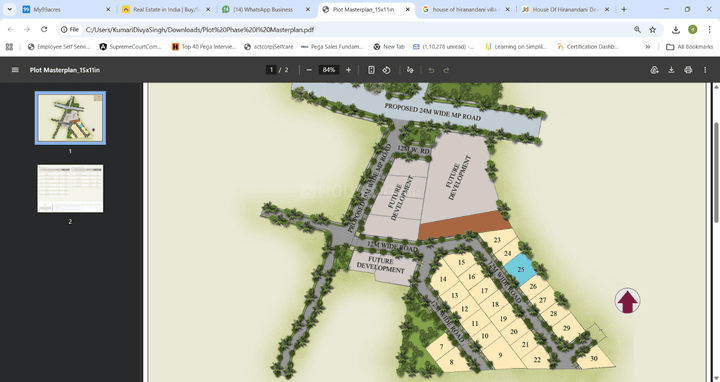Click the address bar URL
Image resolution: width=720 pixels, height=382 pixels.
200,29
